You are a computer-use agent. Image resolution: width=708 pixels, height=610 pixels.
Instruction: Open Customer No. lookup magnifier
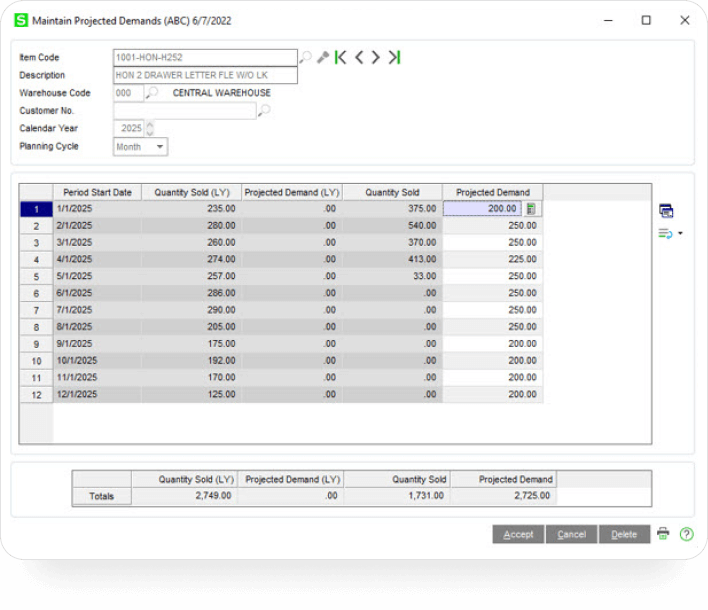click(264, 111)
